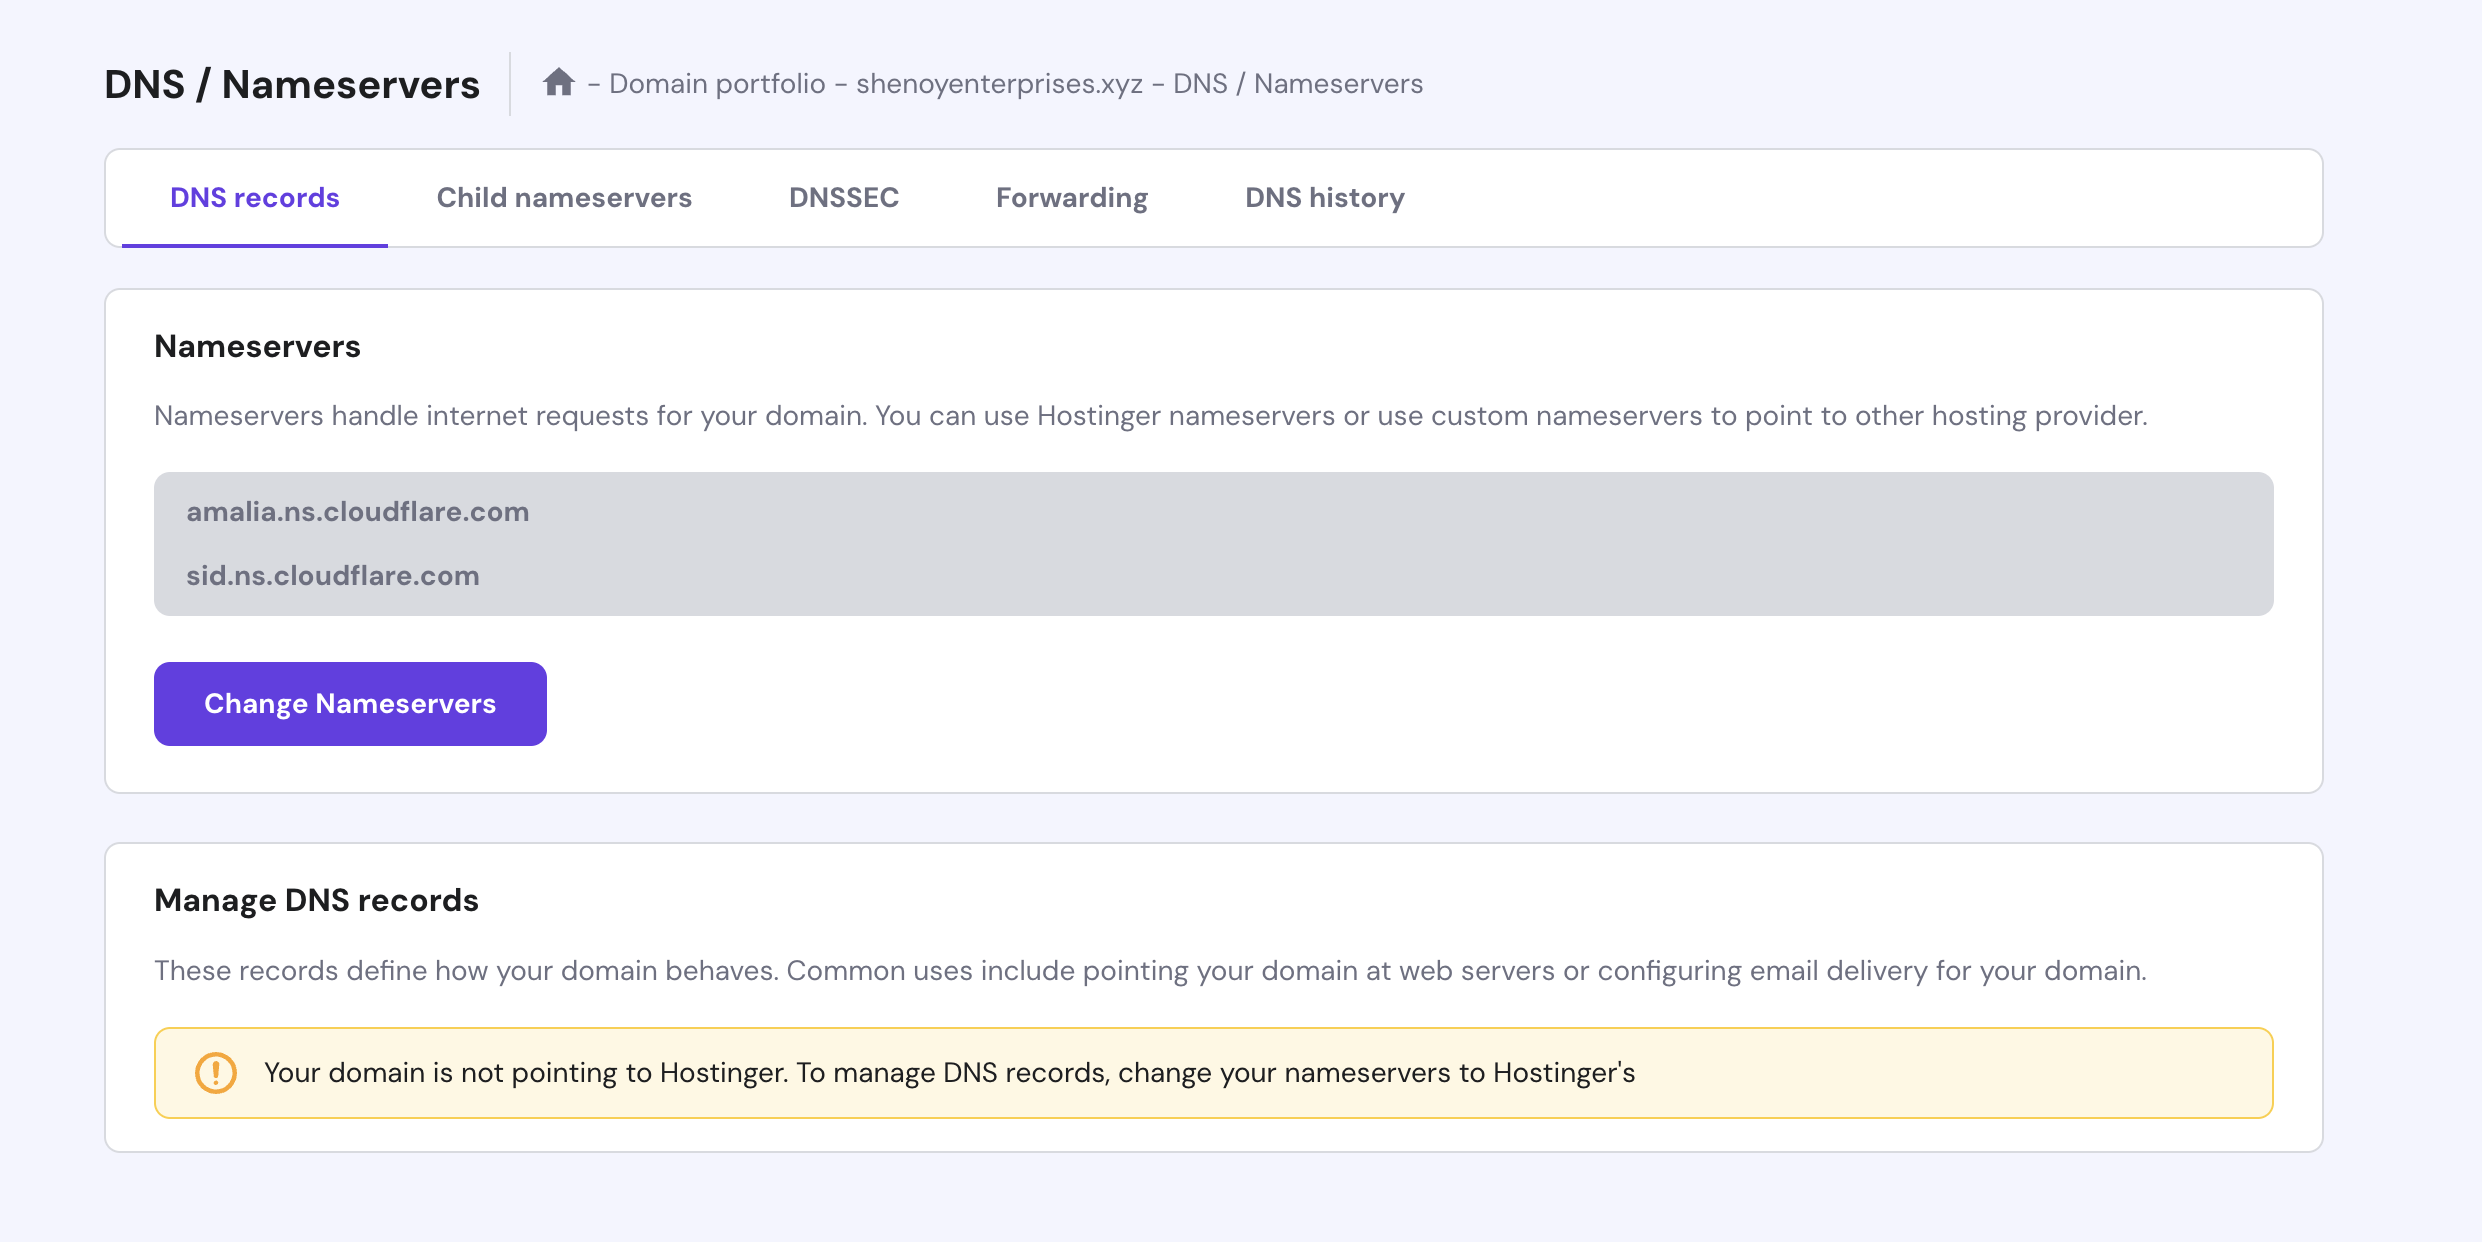Viewport: 2482px width, 1242px height.
Task: Open the DNSSEC tab
Action: (844, 198)
